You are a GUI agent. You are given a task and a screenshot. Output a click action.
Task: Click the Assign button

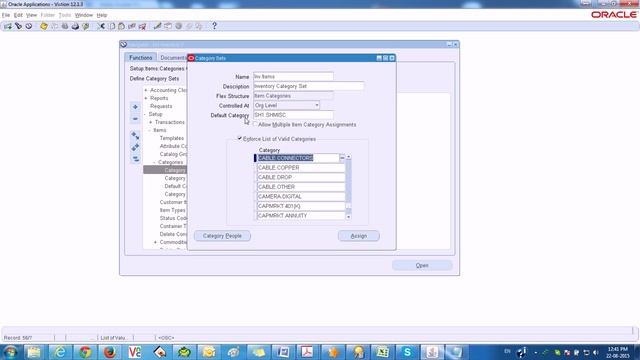tap(358, 236)
